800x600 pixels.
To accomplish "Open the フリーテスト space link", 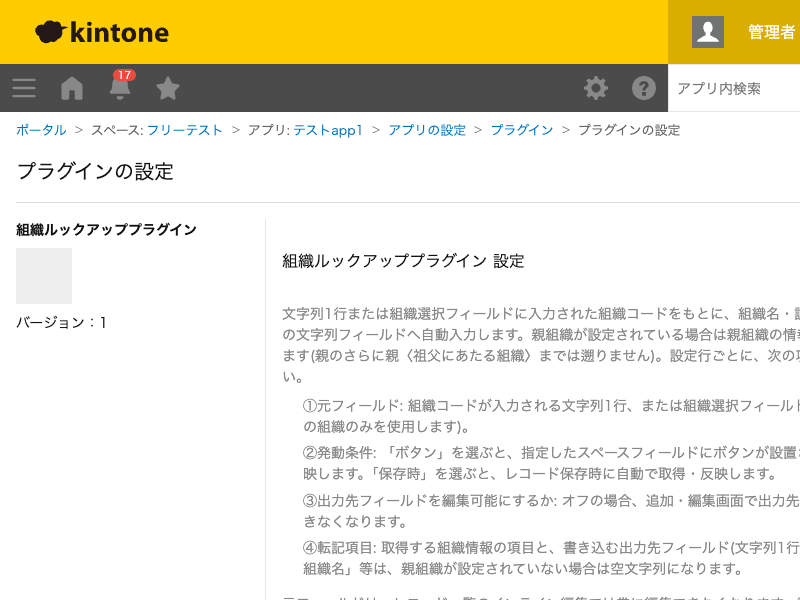I will pos(185,130).
